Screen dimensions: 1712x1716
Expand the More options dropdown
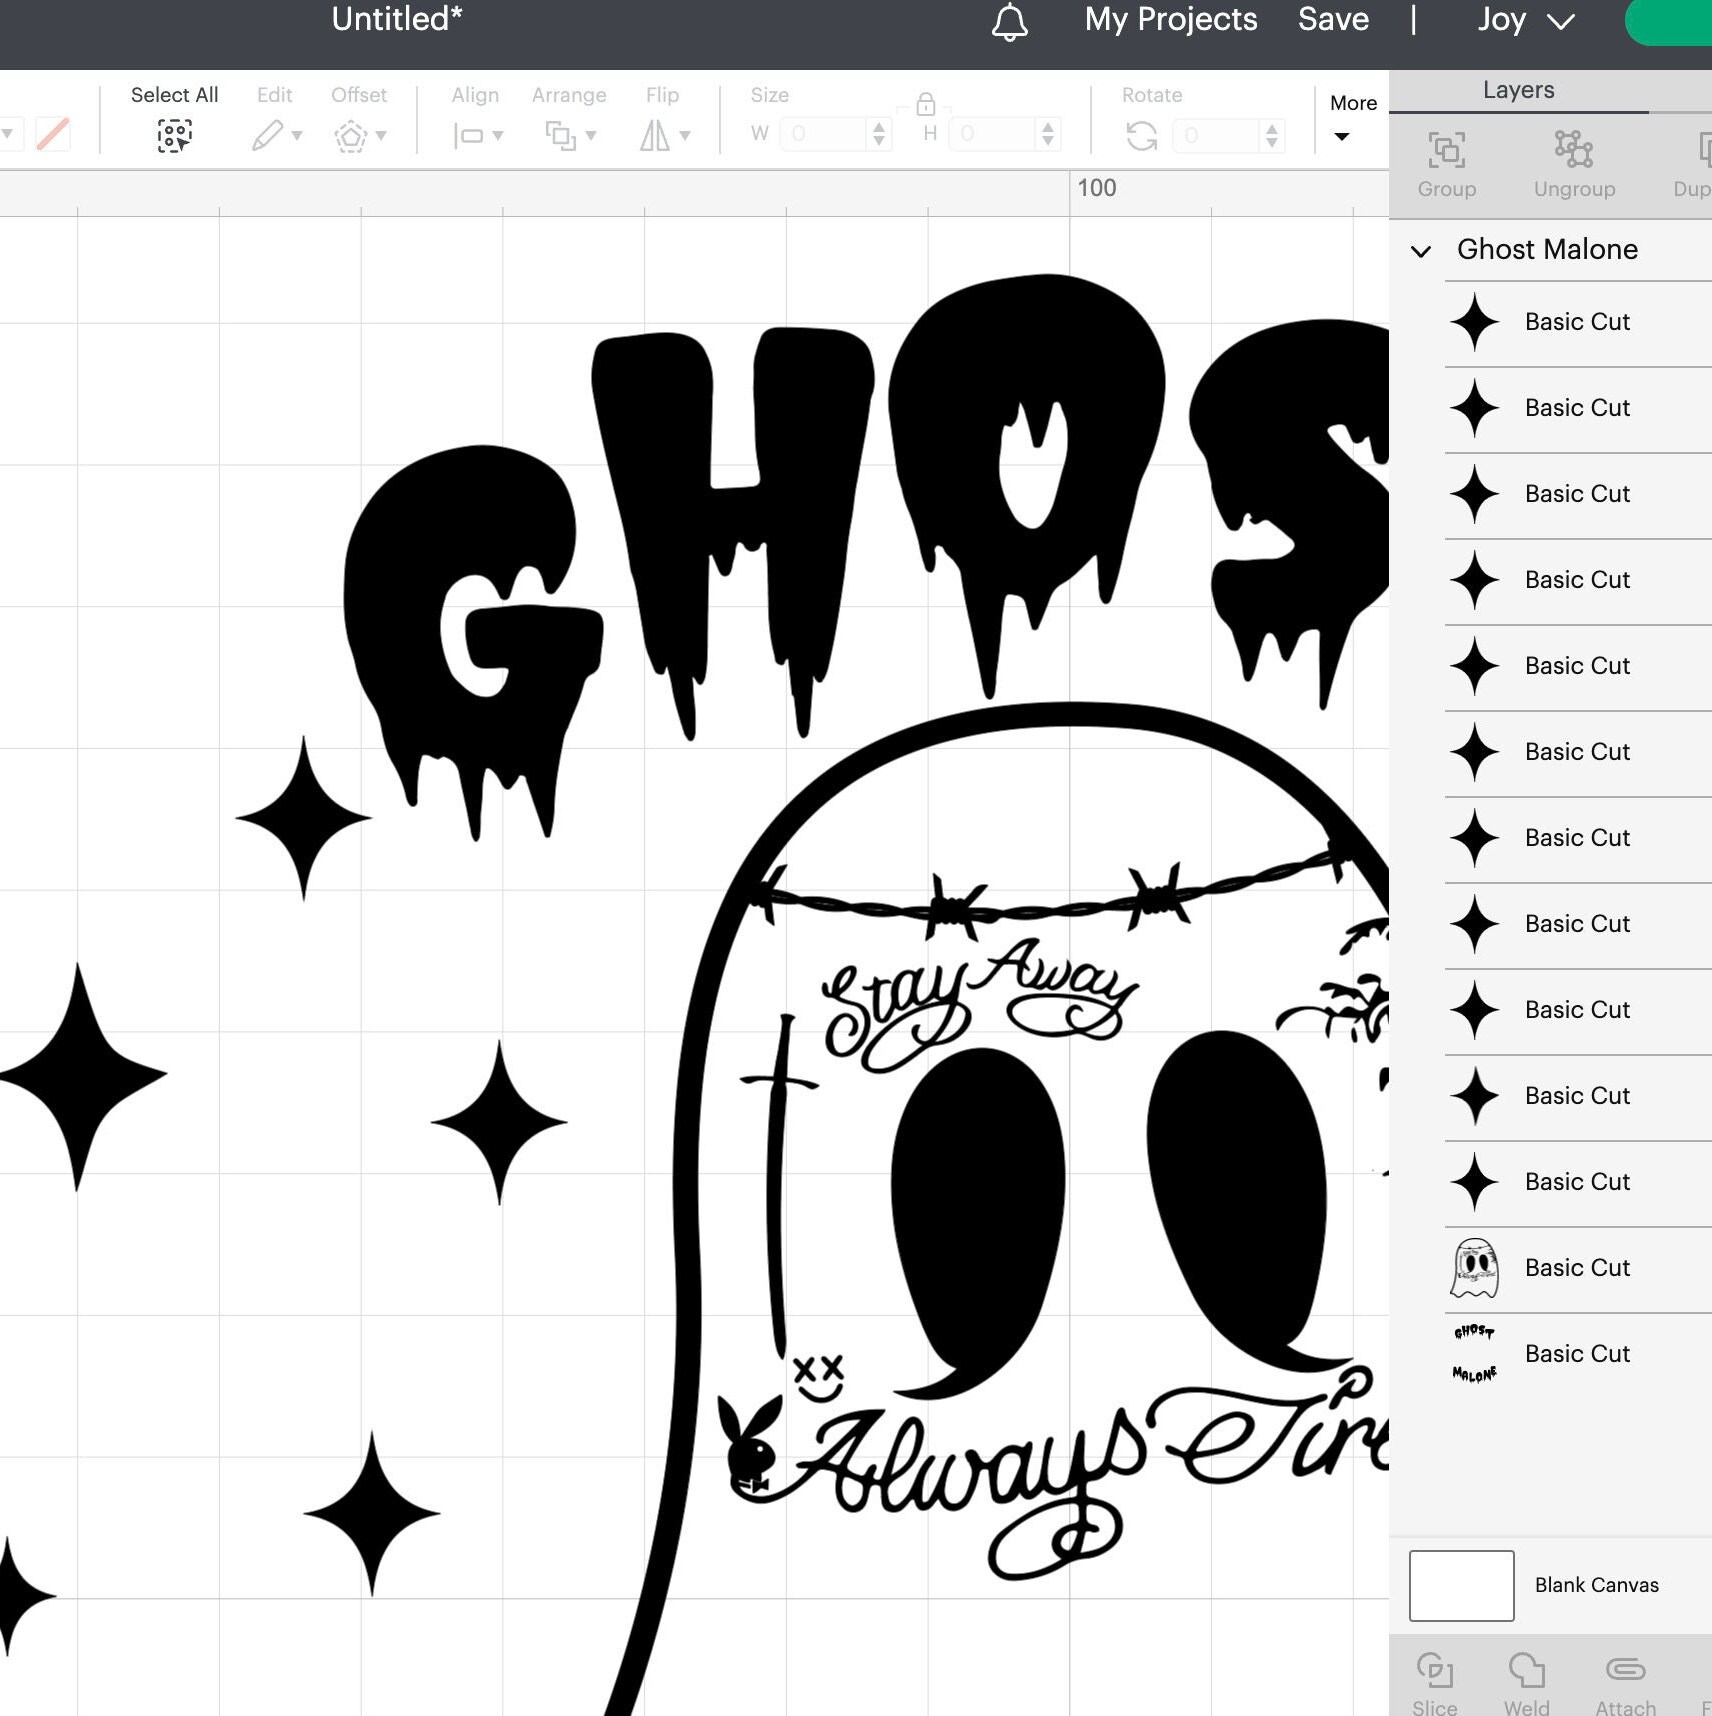click(x=1352, y=118)
